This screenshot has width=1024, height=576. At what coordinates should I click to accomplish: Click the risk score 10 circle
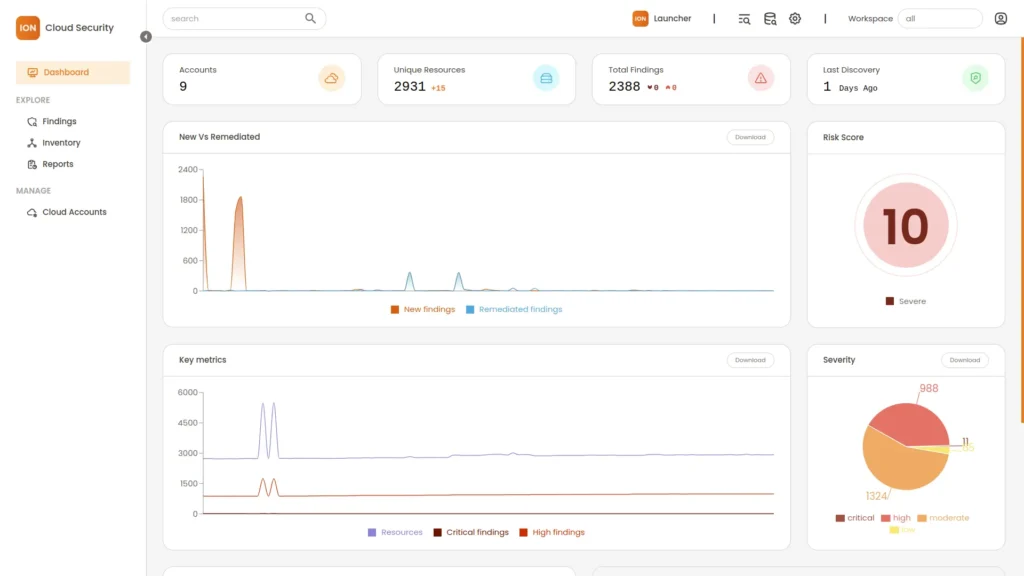point(906,225)
